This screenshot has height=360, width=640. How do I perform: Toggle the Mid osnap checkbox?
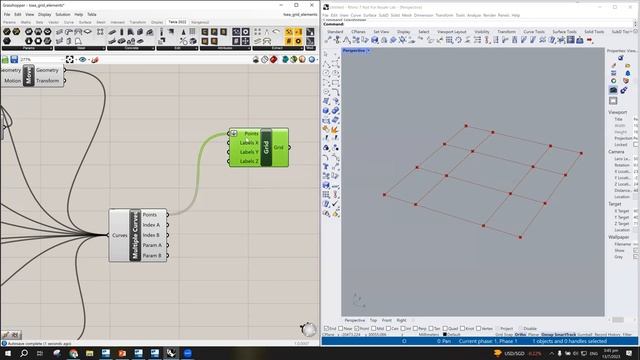click(373, 328)
